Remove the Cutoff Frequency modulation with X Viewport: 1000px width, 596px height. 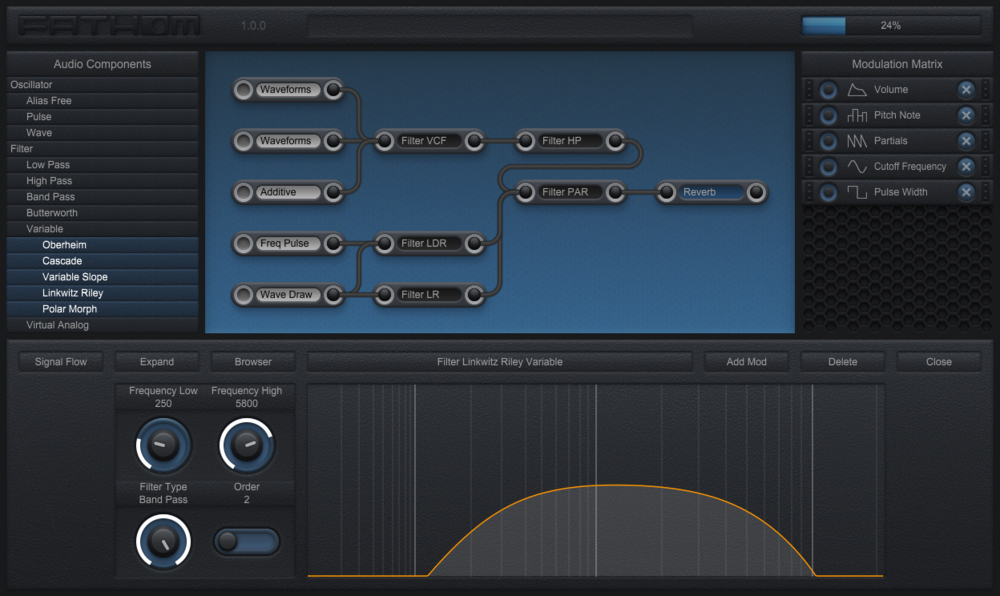(x=966, y=166)
